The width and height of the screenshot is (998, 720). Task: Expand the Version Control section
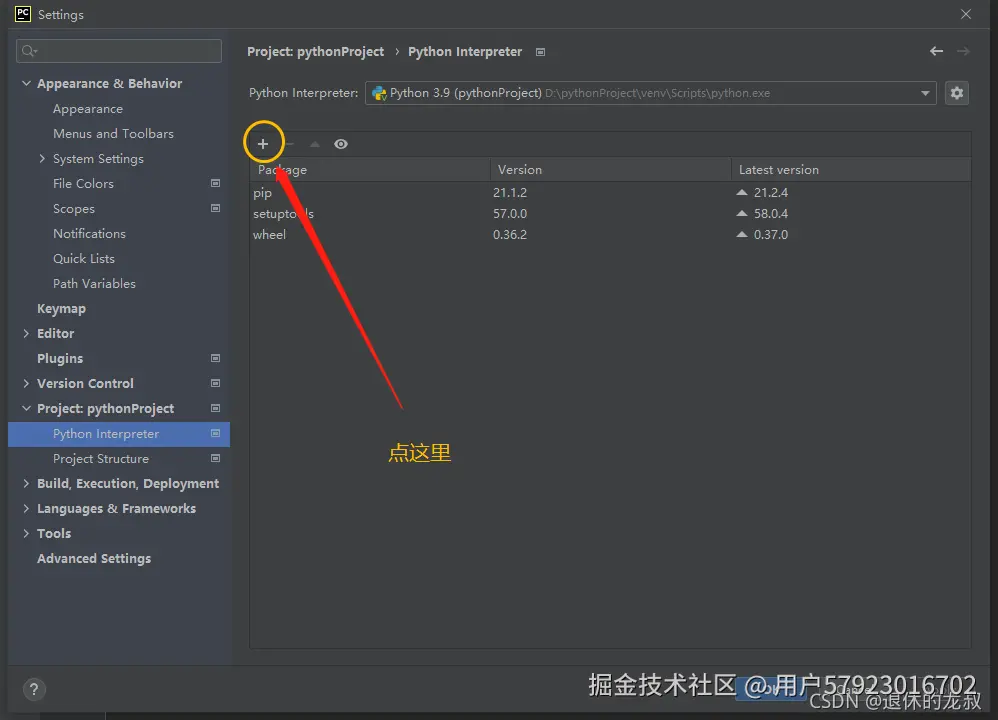[x=26, y=383]
